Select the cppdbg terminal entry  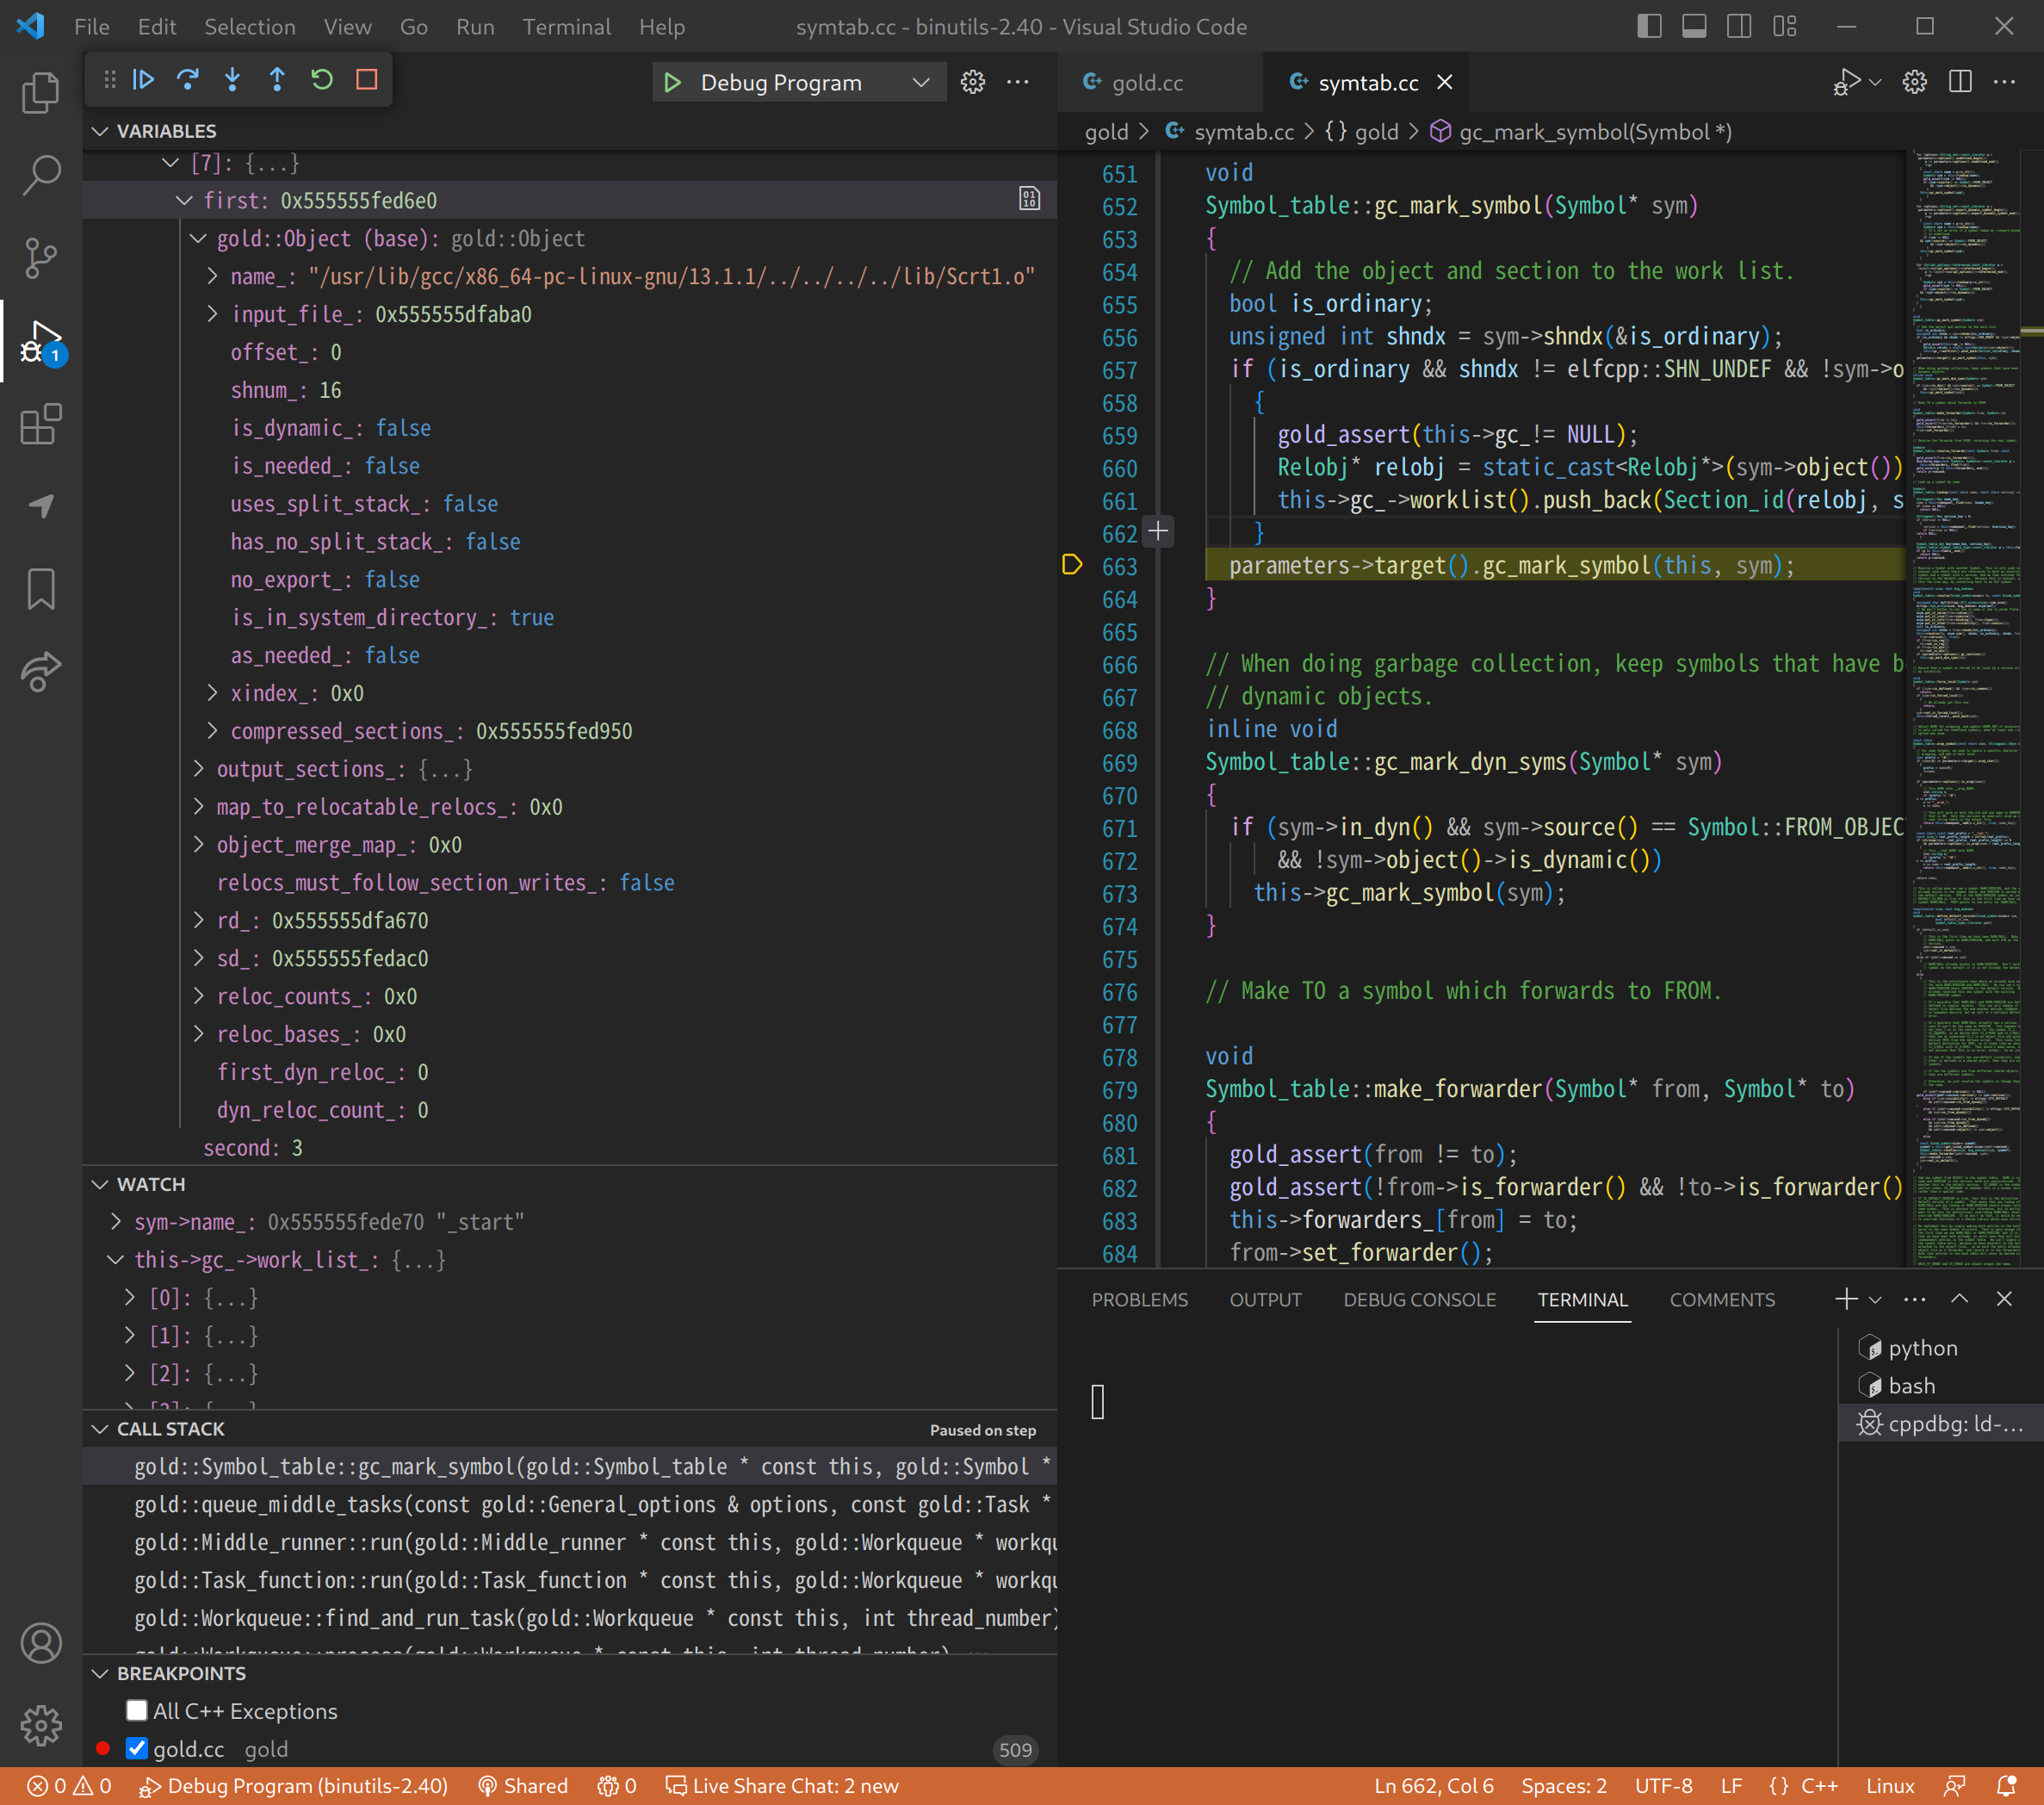click(1940, 1424)
